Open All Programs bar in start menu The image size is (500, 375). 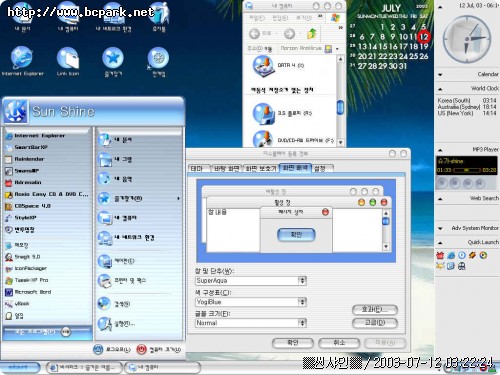tap(47, 332)
